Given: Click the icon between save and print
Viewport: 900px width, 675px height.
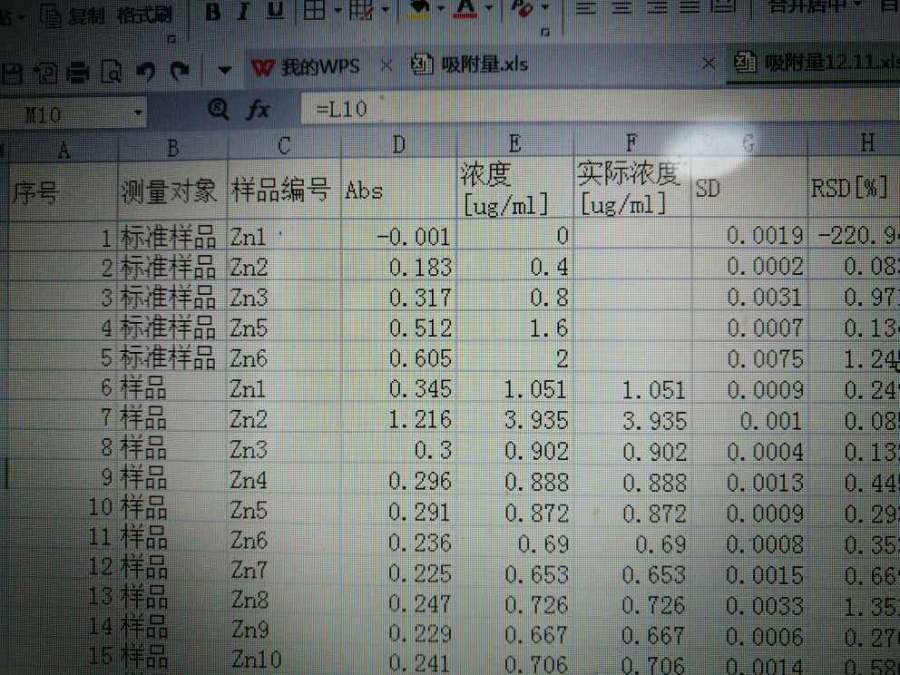Looking at the screenshot, I should (45, 73).
